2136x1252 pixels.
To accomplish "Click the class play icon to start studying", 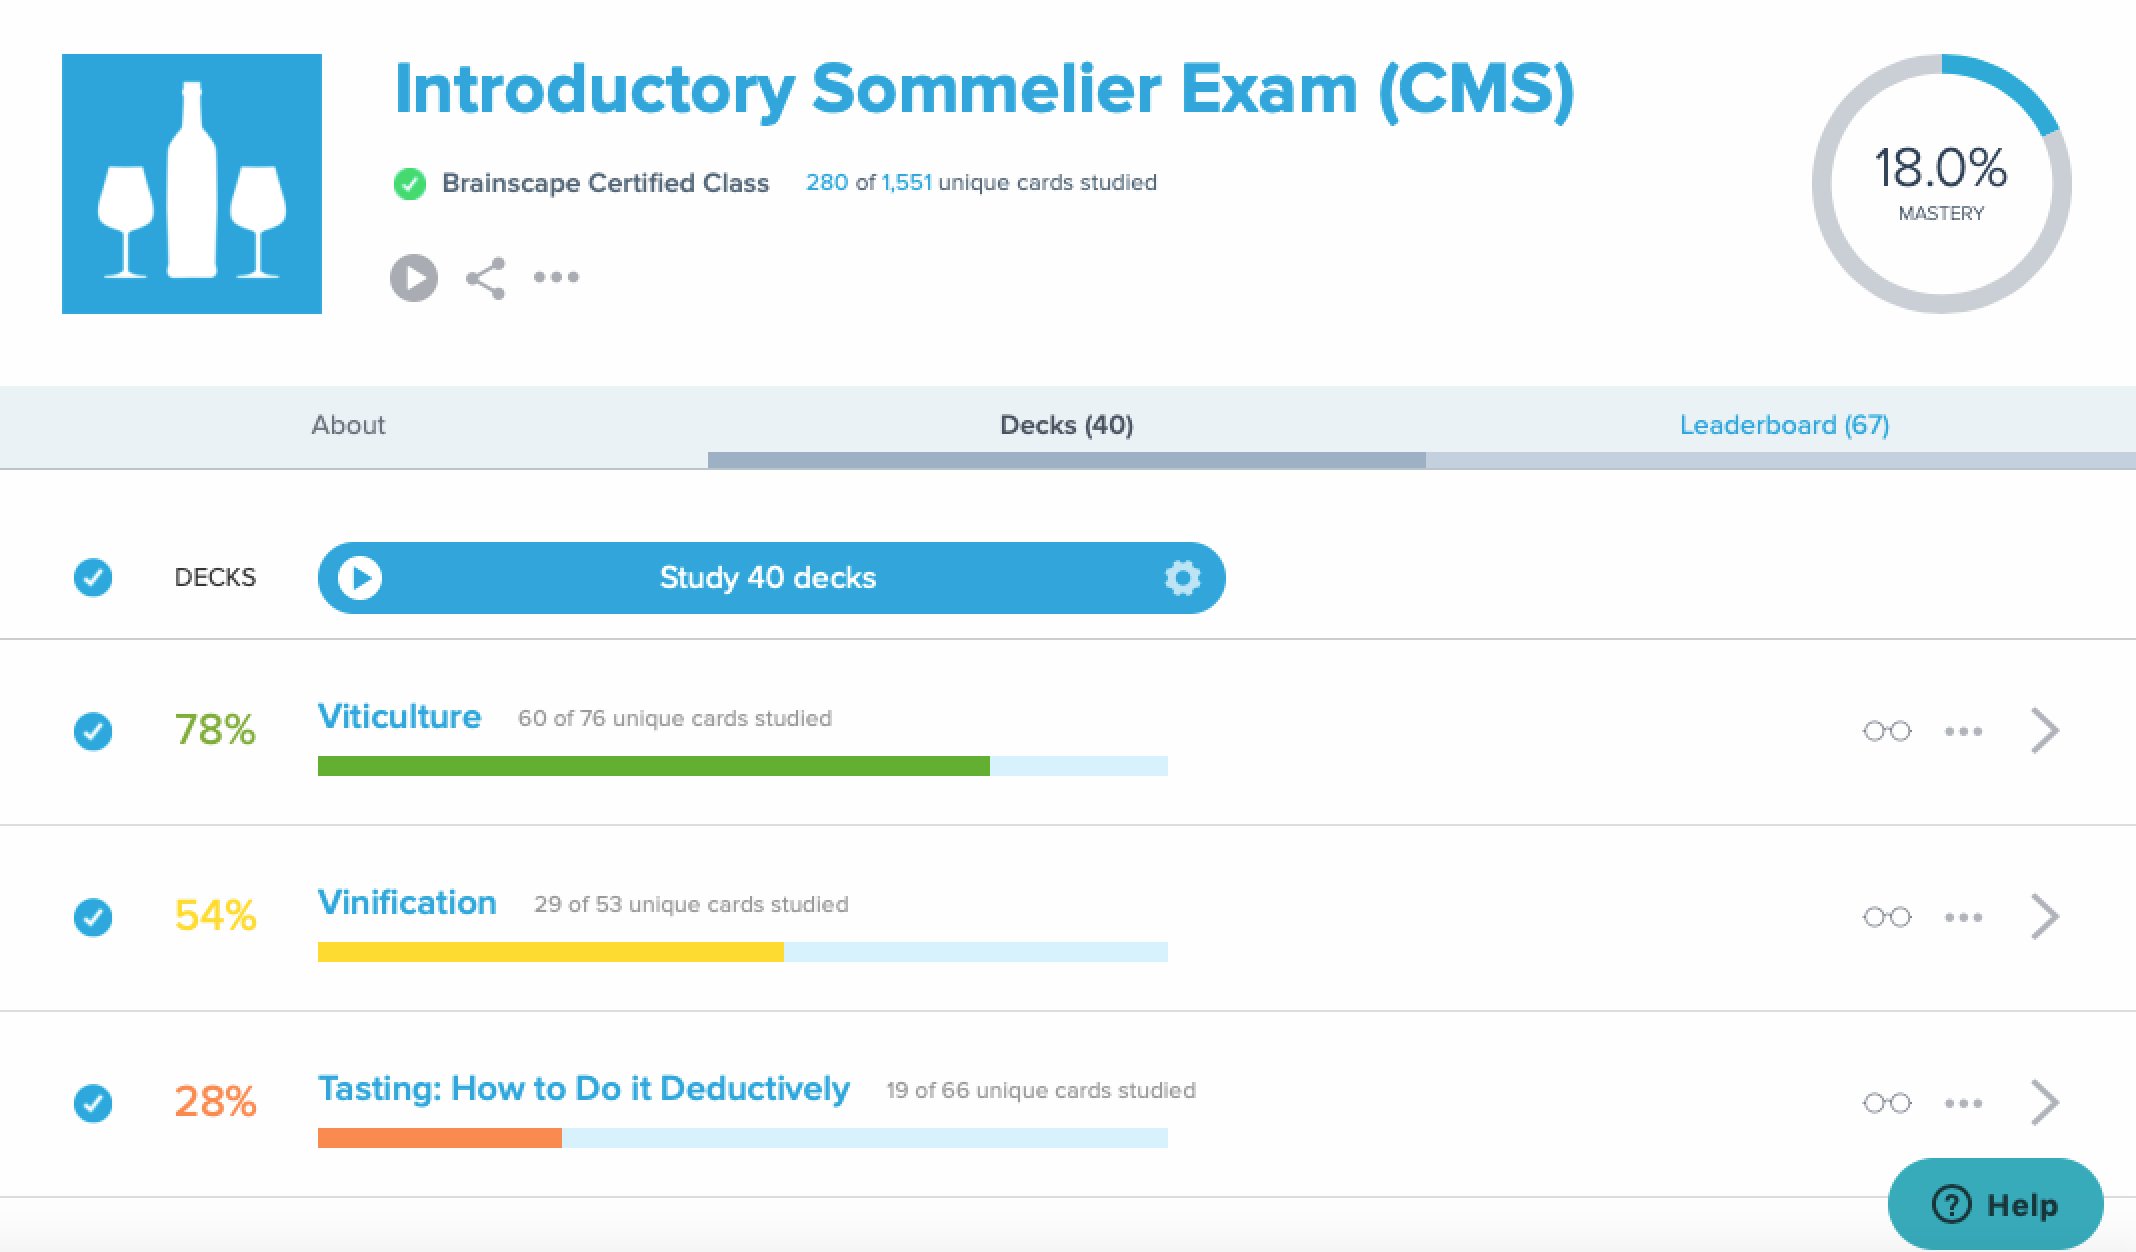I will (413, 278).
